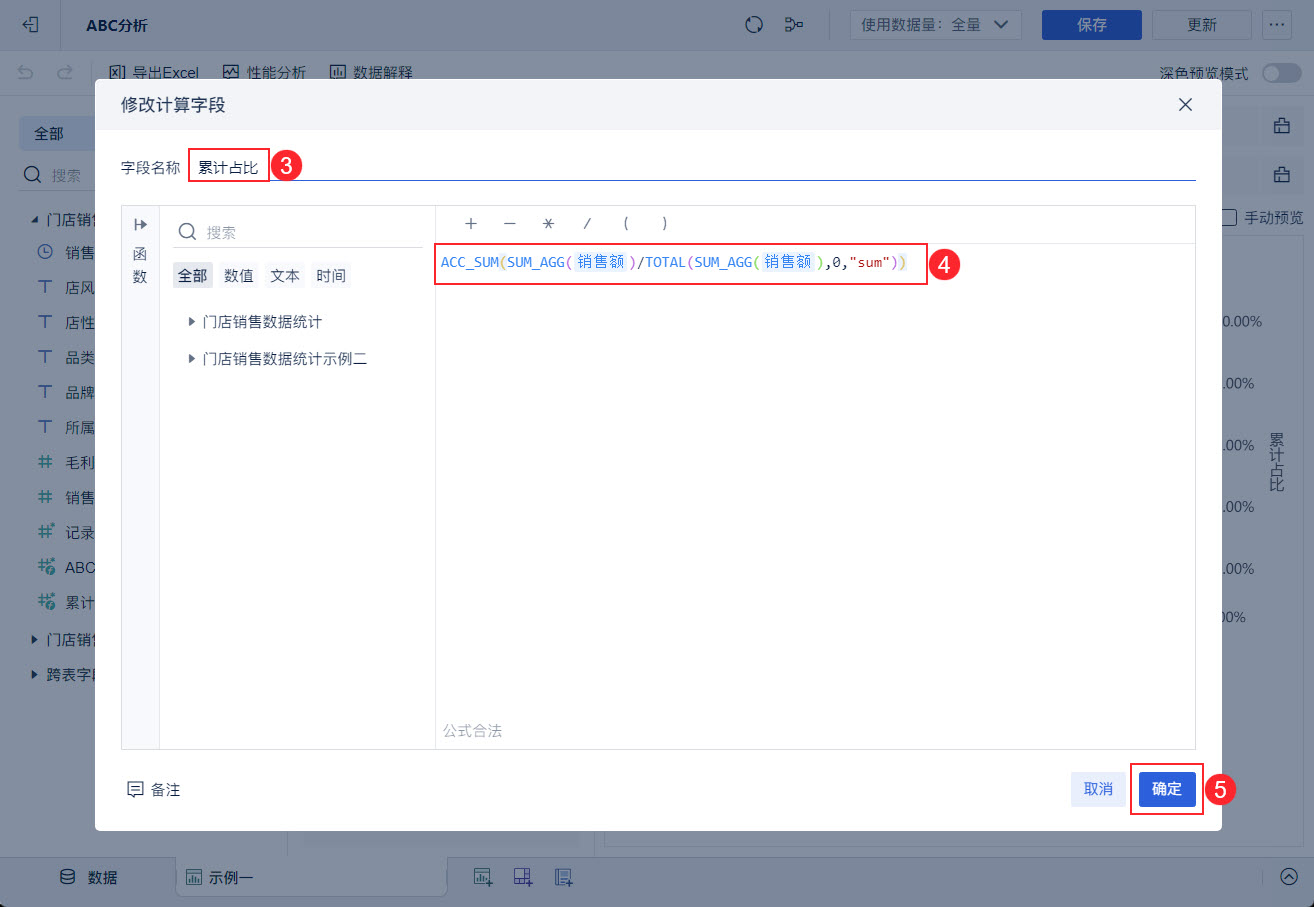Click the add-story icon in bottom bar
This screenshot has width=1314, height=907.
tap(564, 877)
